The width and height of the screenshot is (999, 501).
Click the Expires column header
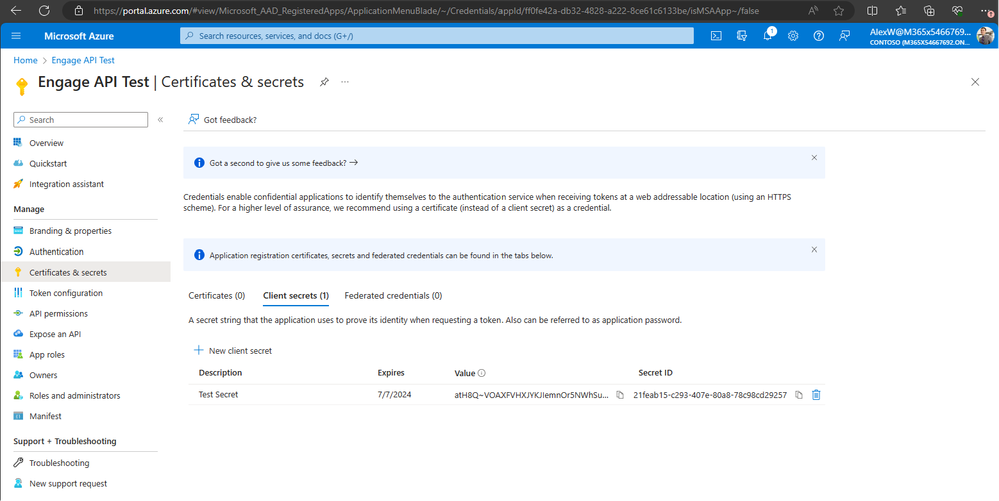[x=391, y=372]
